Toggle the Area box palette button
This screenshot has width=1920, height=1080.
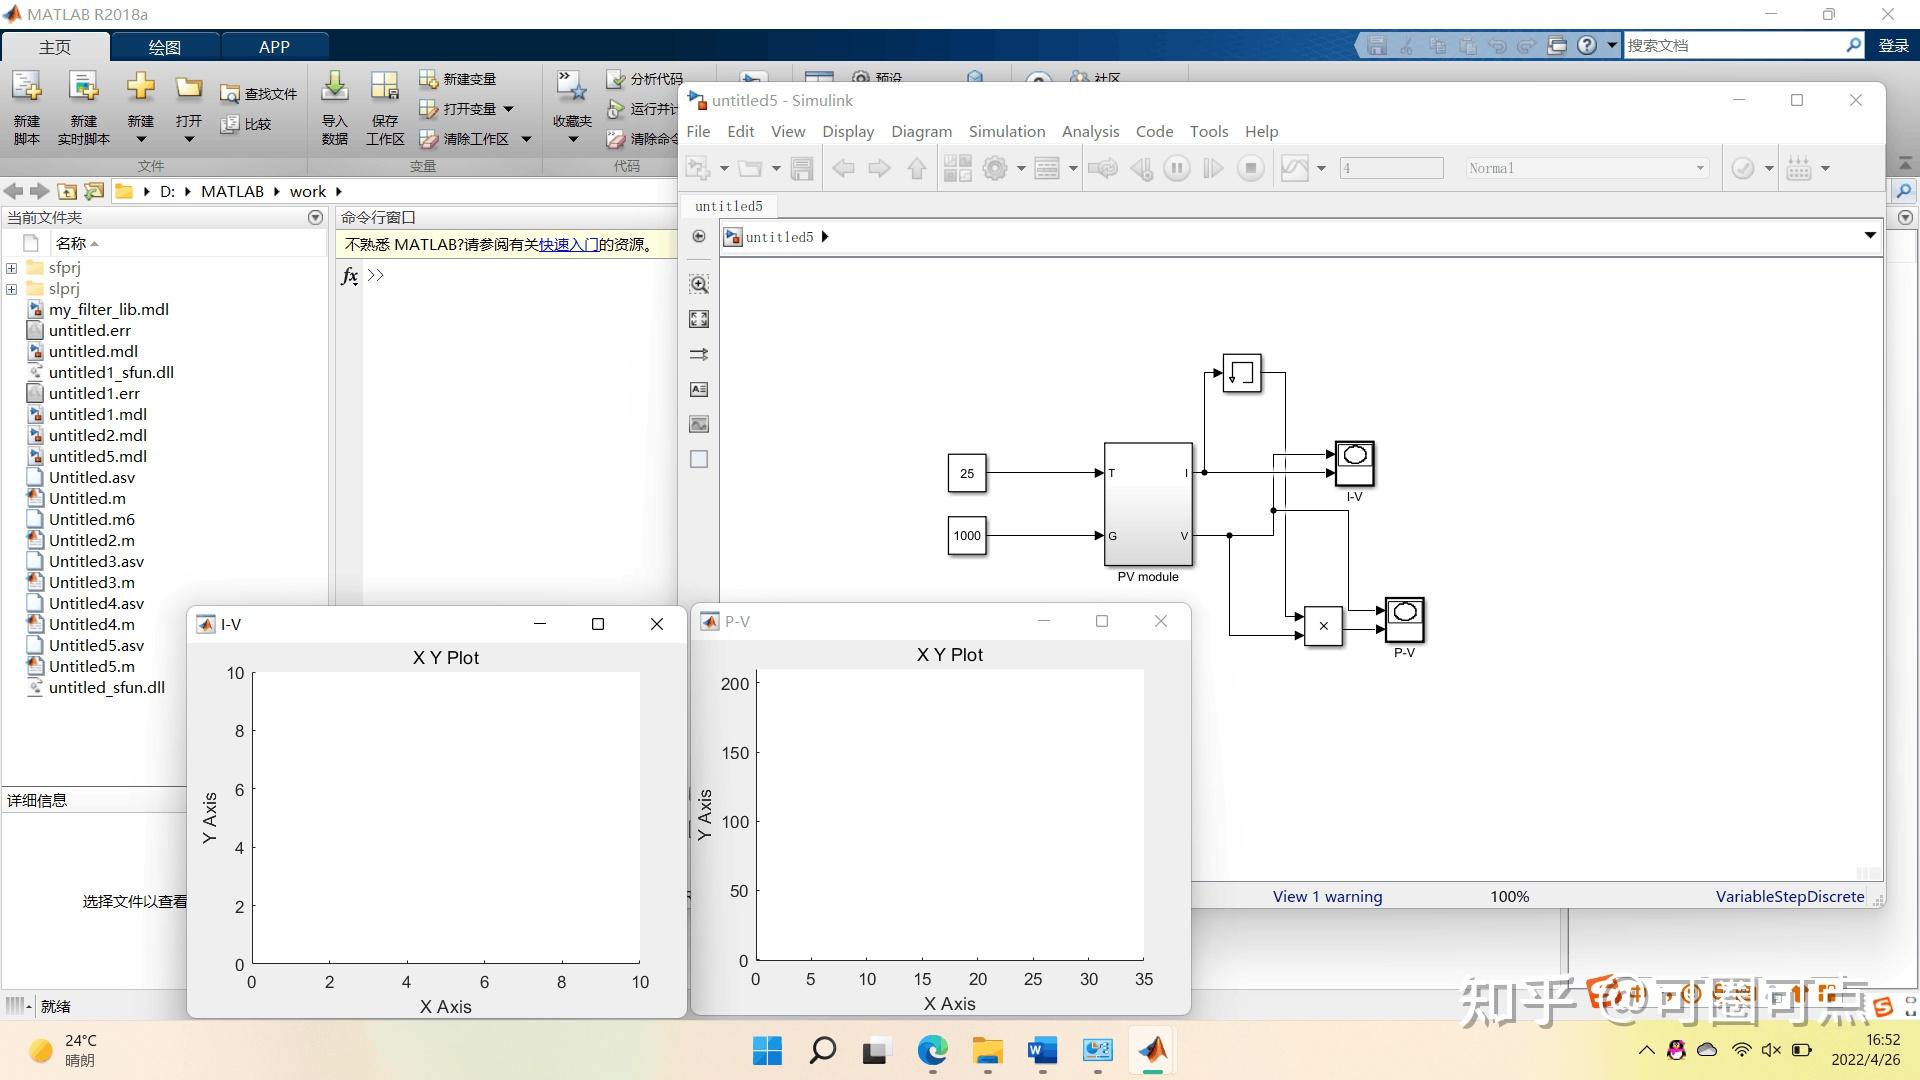tap(699, 459)
